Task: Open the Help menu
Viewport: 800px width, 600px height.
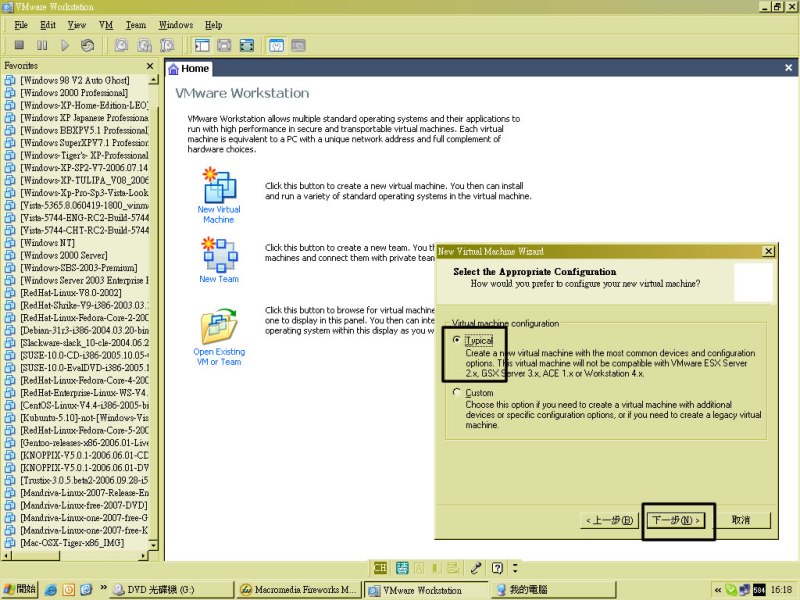Action: coord(214,25)
